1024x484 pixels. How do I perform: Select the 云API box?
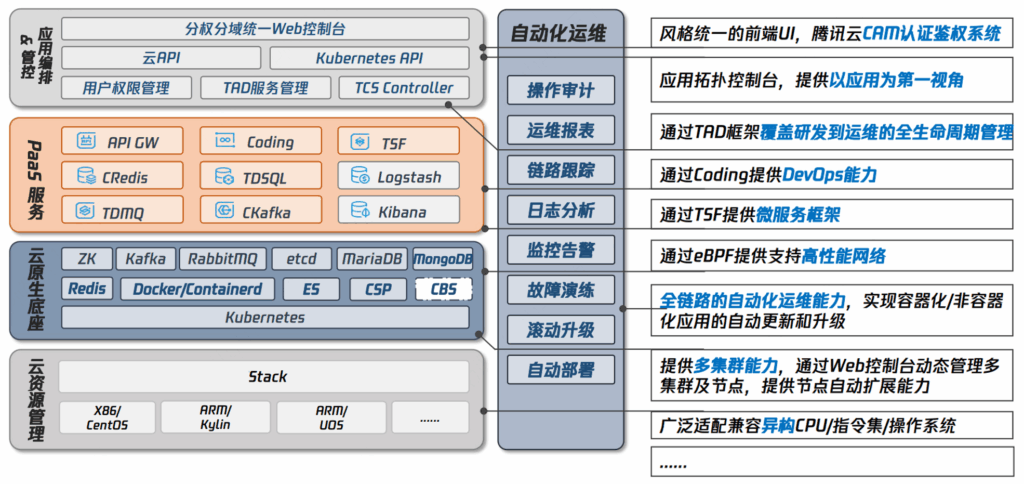(x=161, y=58)
